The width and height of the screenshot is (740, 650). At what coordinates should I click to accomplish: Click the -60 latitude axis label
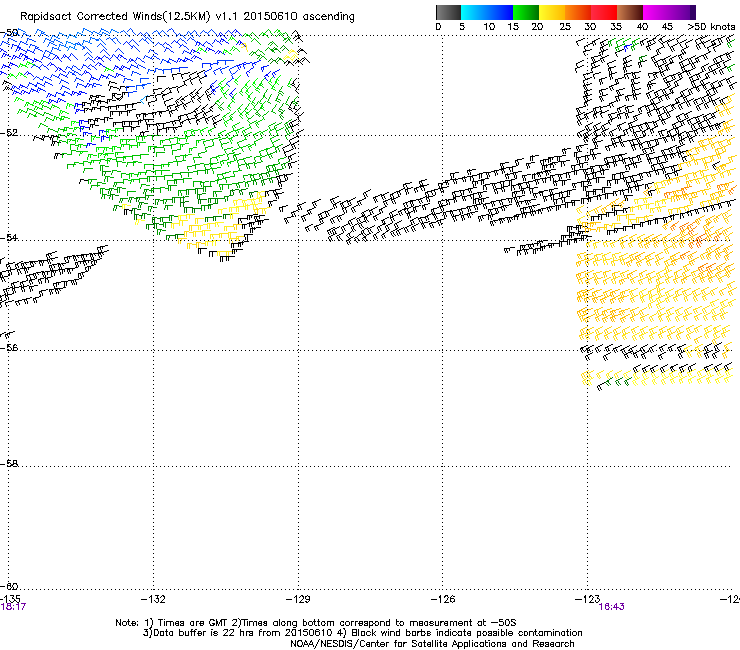[x=9, y=587]
